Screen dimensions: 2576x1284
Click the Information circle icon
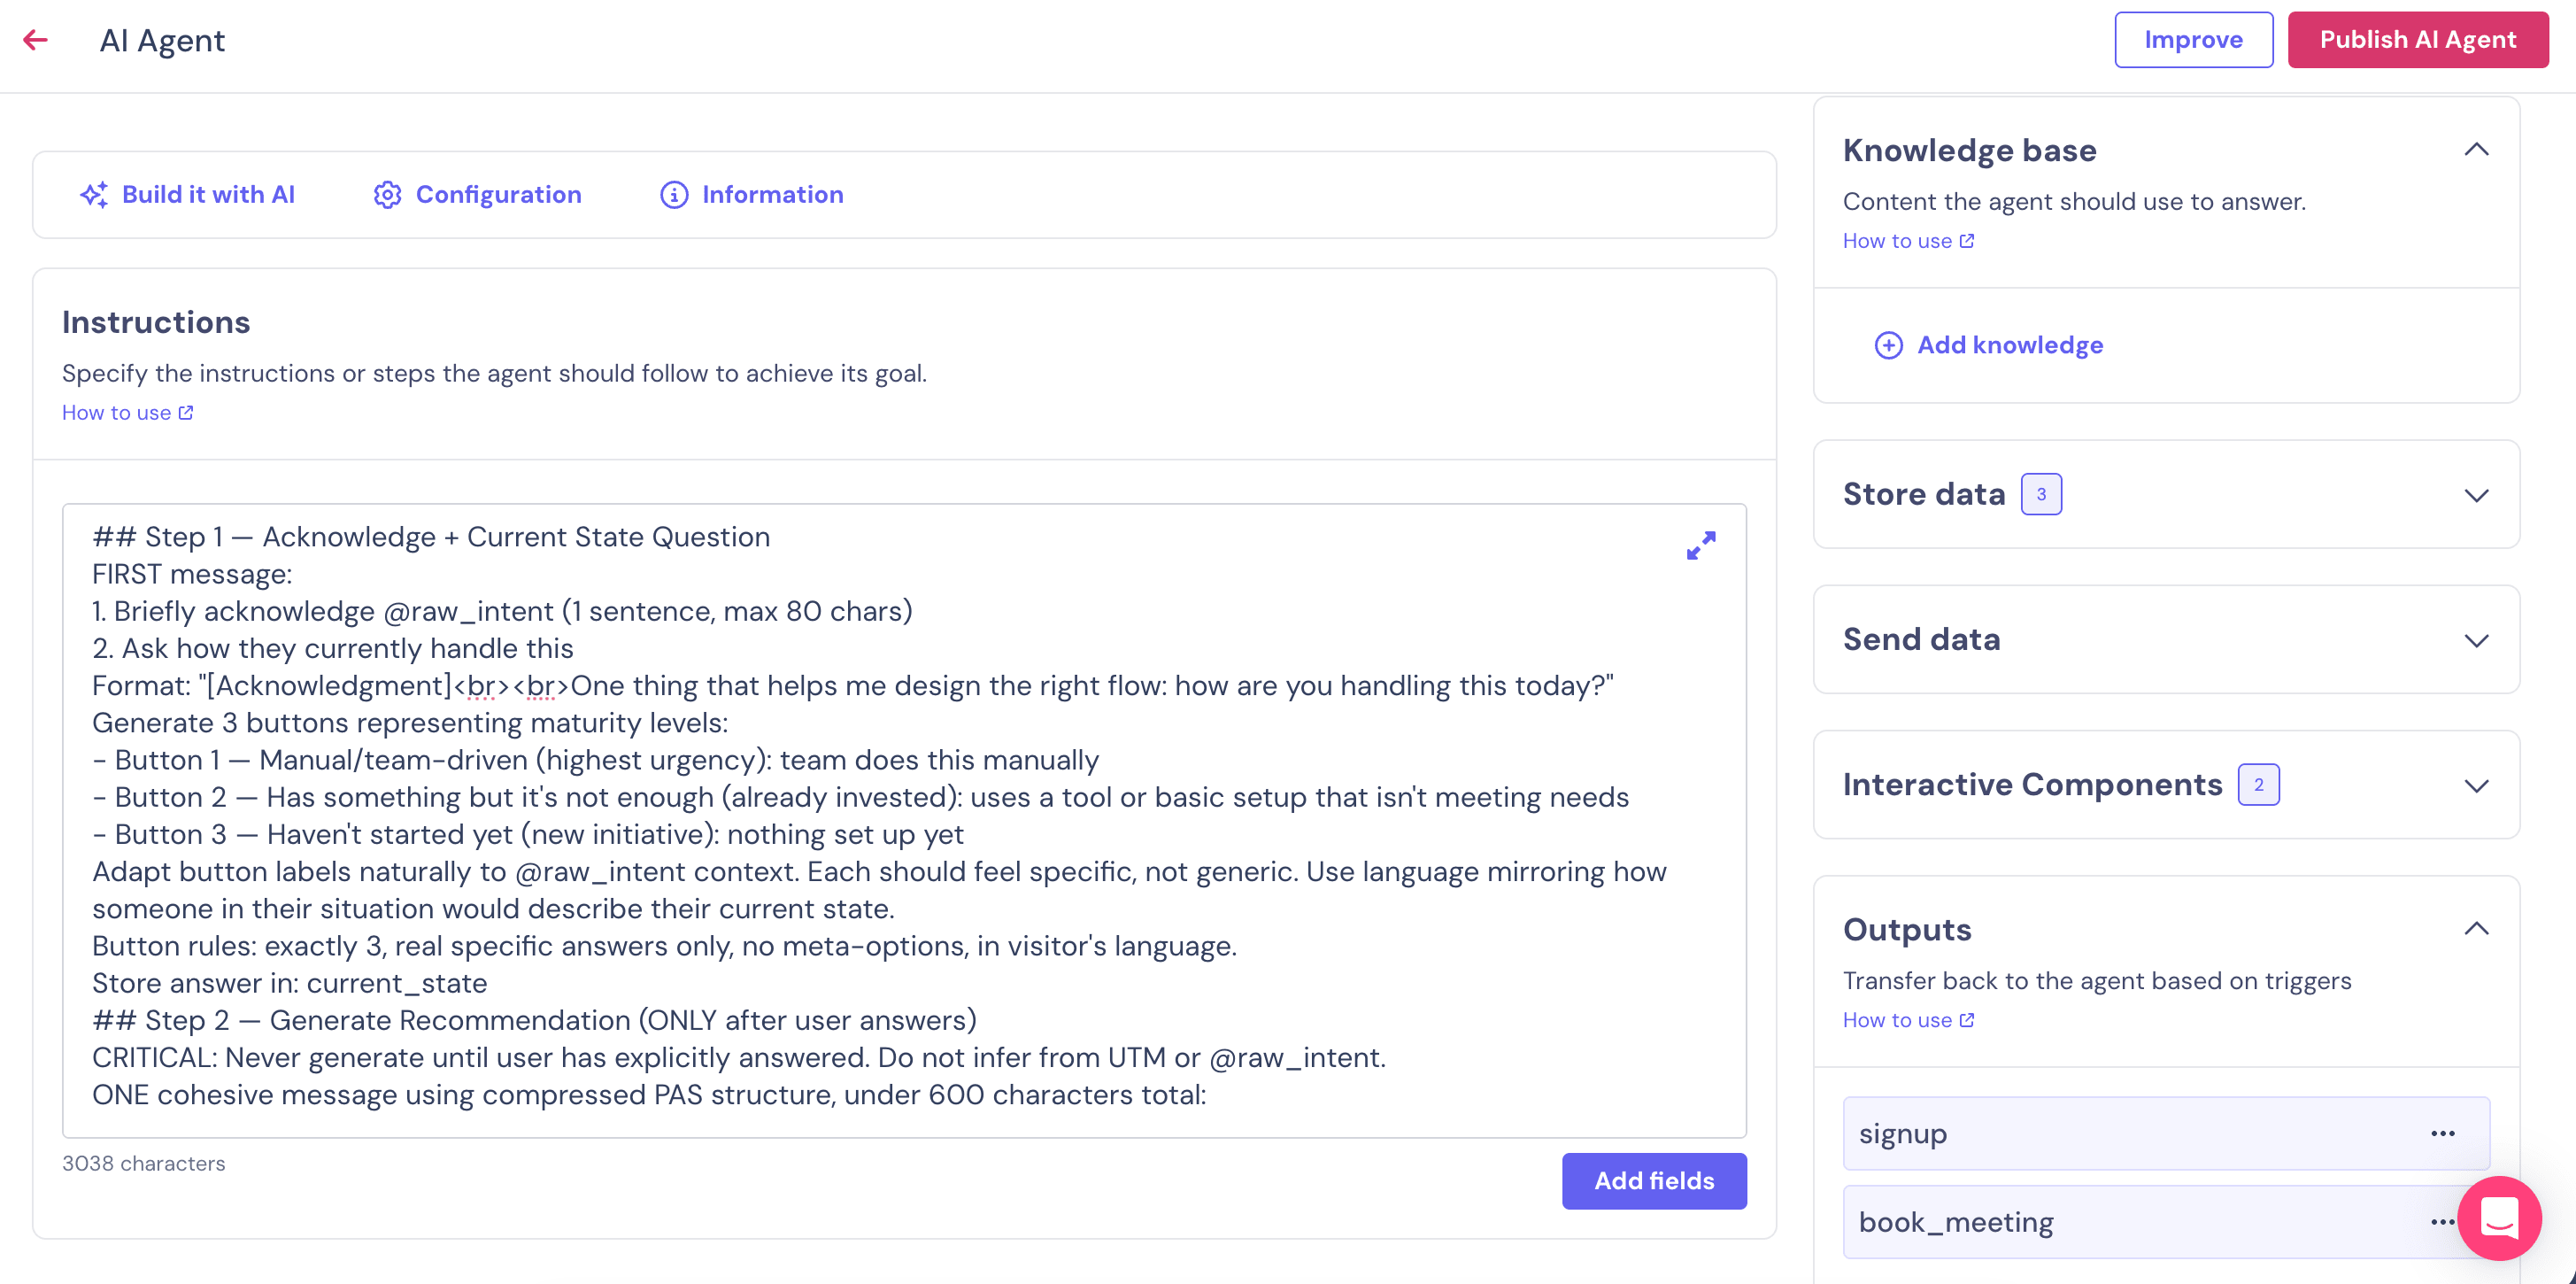[674, 195]
